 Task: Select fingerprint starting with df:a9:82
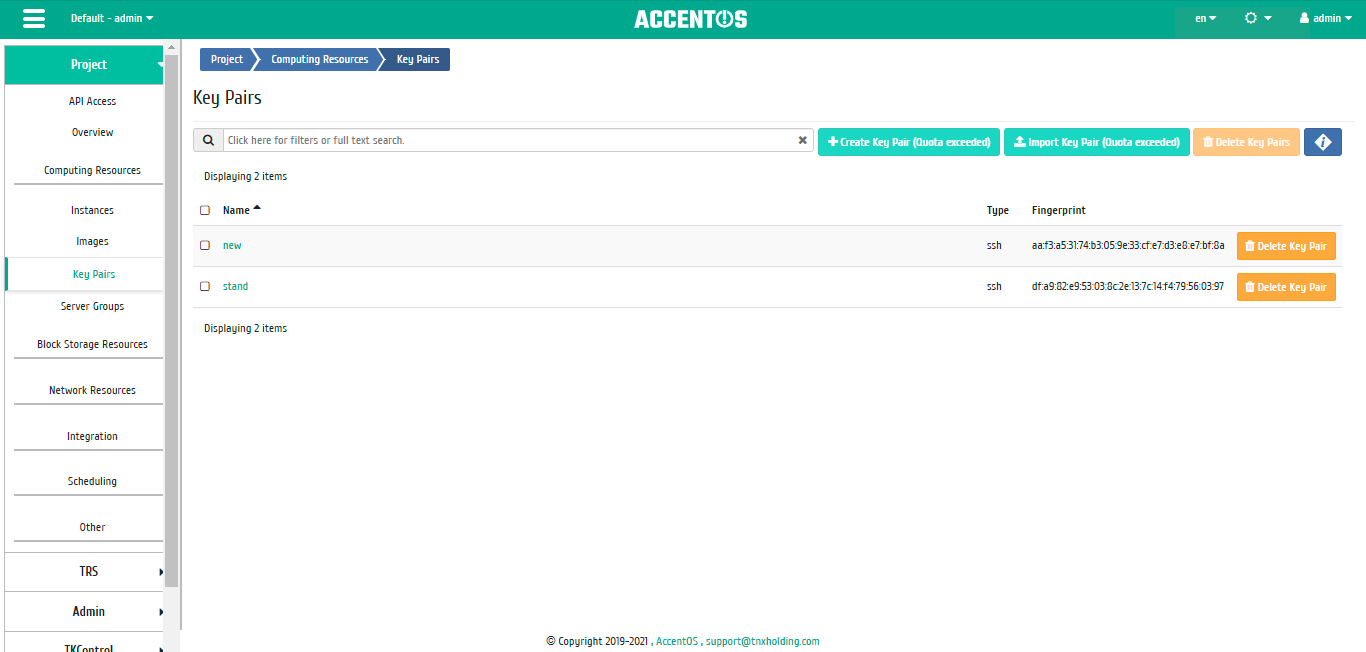tap(1128, 286)
